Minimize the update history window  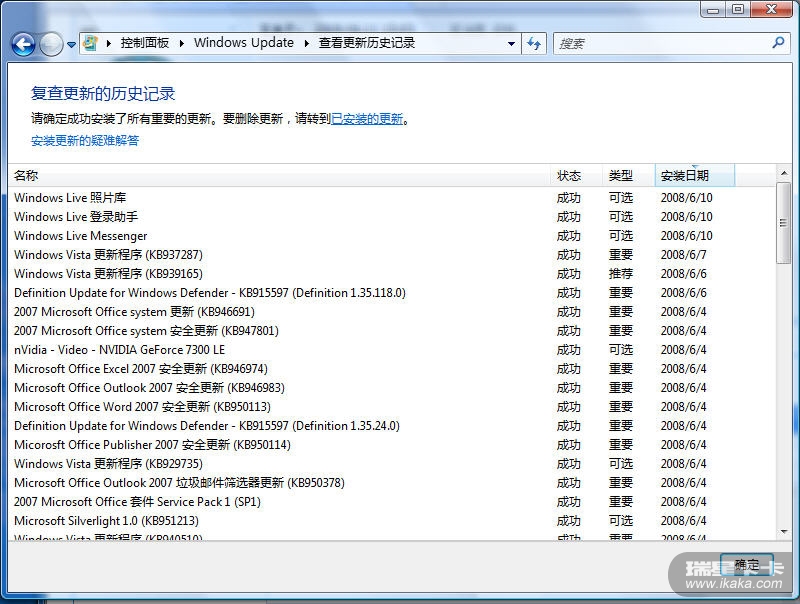(713, 10)
